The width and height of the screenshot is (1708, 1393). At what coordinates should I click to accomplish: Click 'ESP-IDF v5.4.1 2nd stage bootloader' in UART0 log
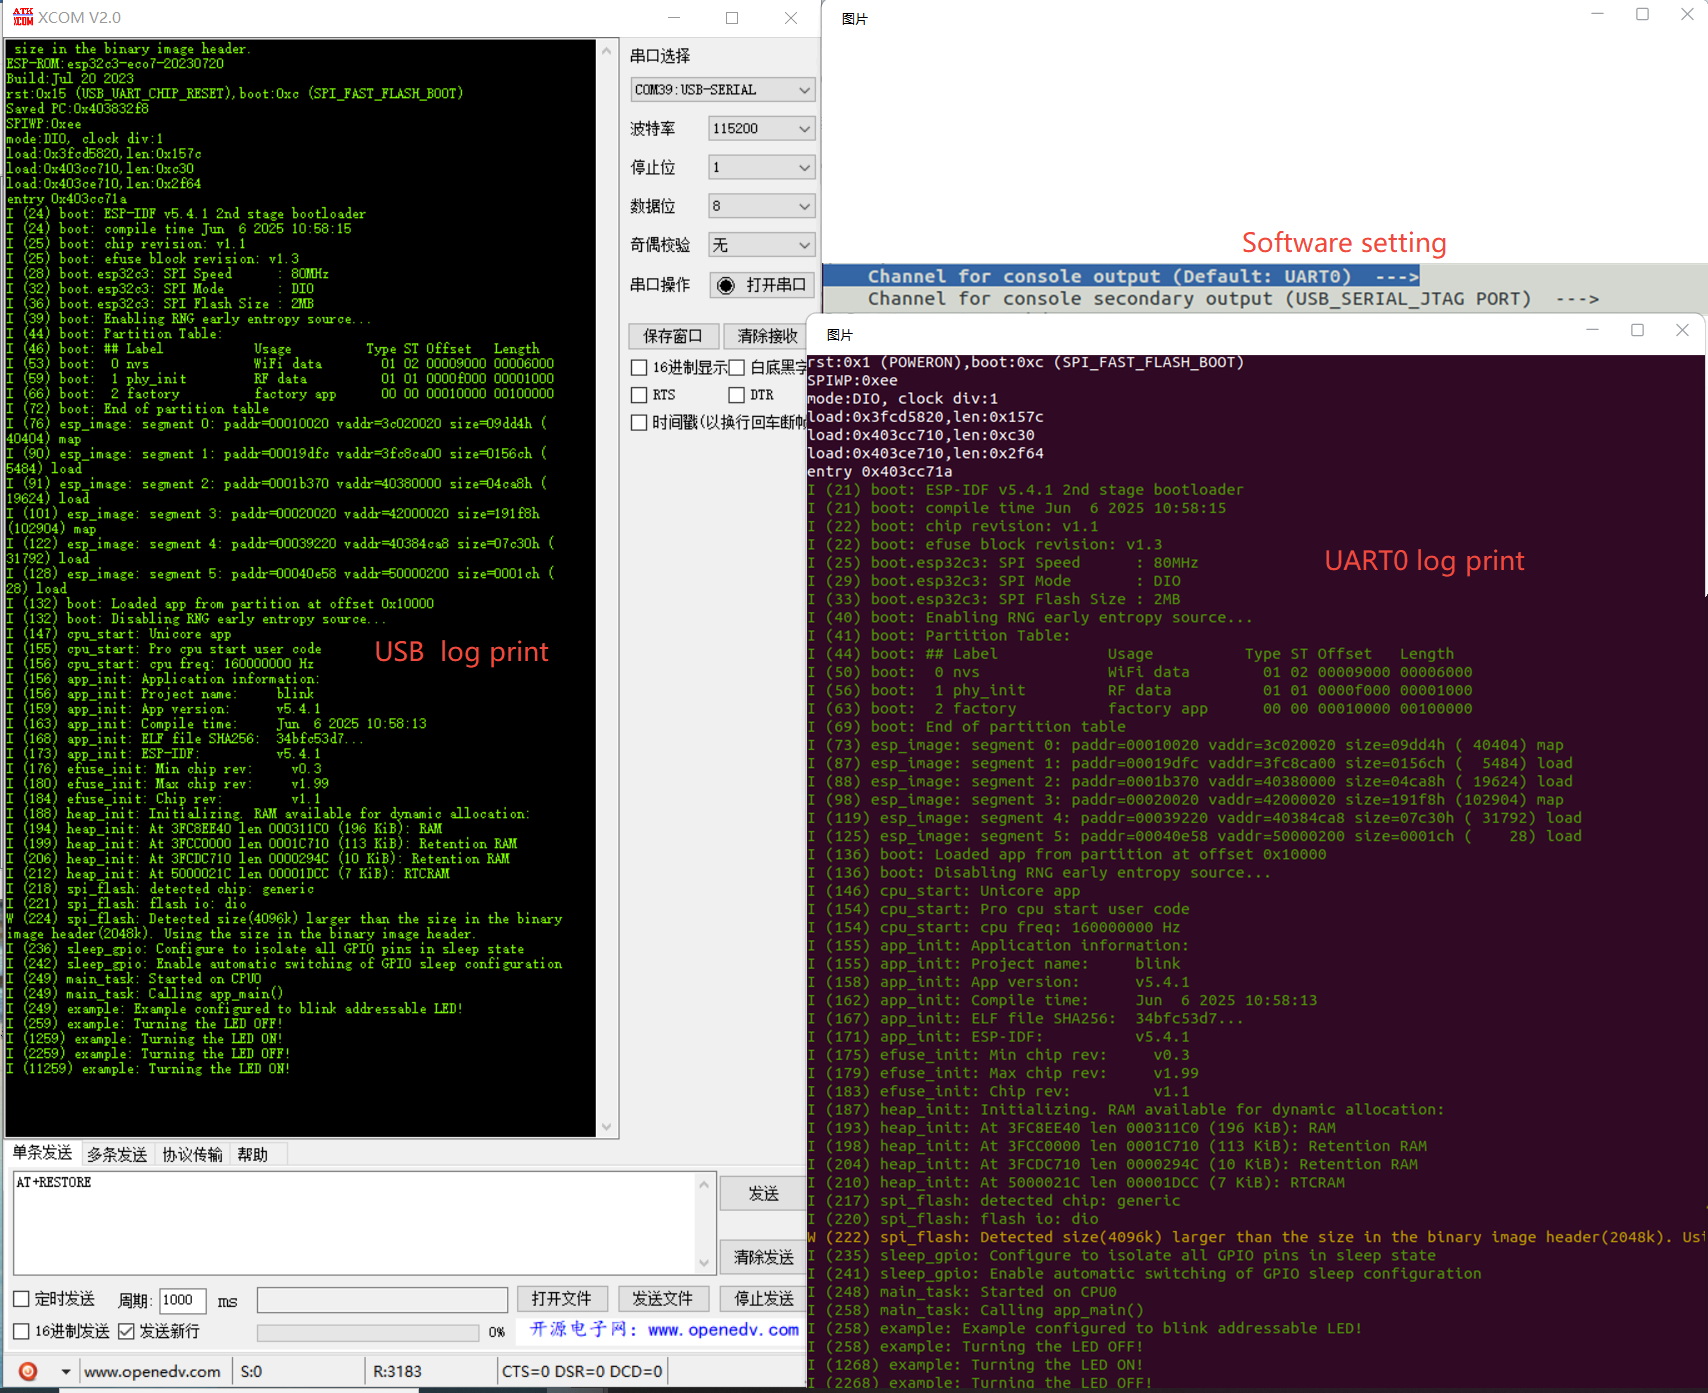coord(1084,490)
